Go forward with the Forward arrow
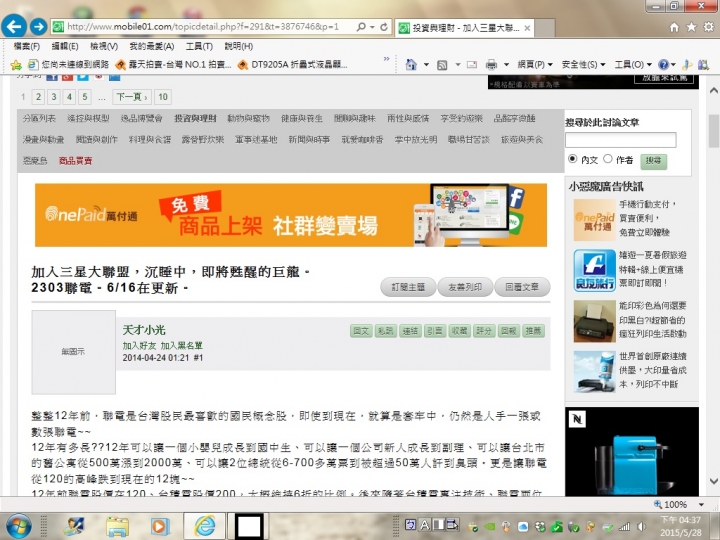The width and height of the screenshot is (720, 540). coord(39,27)
